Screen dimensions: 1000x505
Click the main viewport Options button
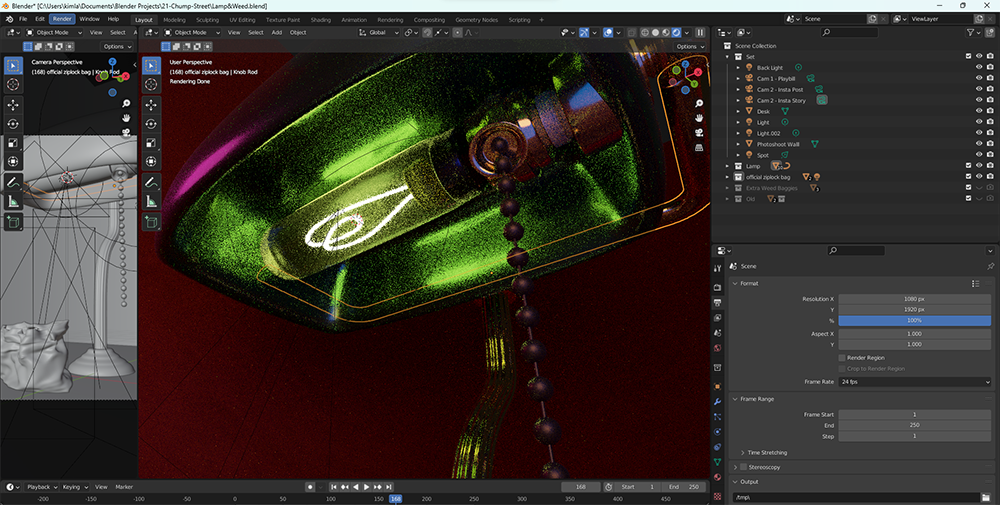click(690, 47)
